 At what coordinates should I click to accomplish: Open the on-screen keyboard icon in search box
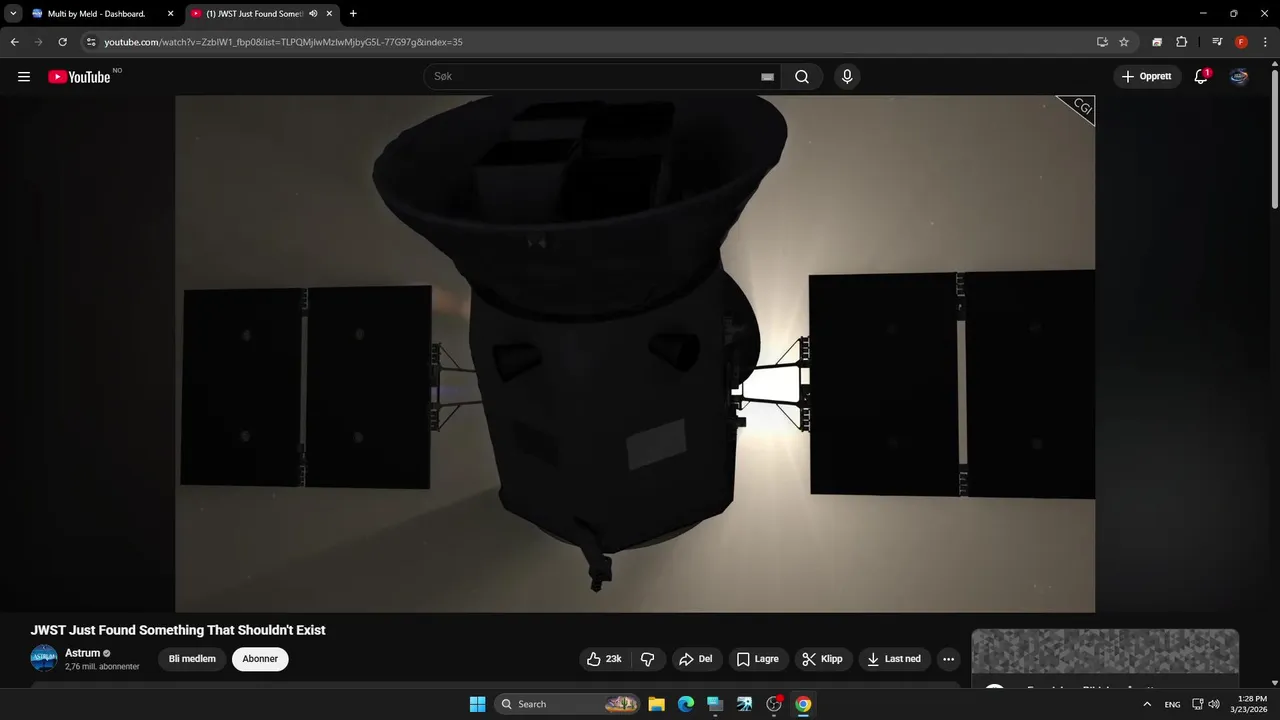click(x=767, y=77)
